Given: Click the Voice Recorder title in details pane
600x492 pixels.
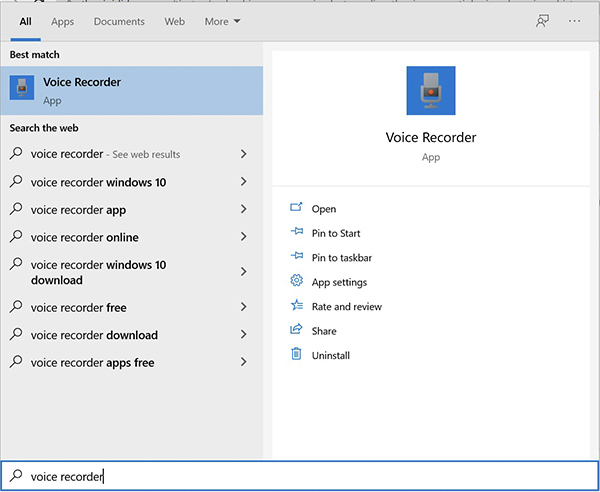Looking at the screenshot, I should tap(431, 137).
